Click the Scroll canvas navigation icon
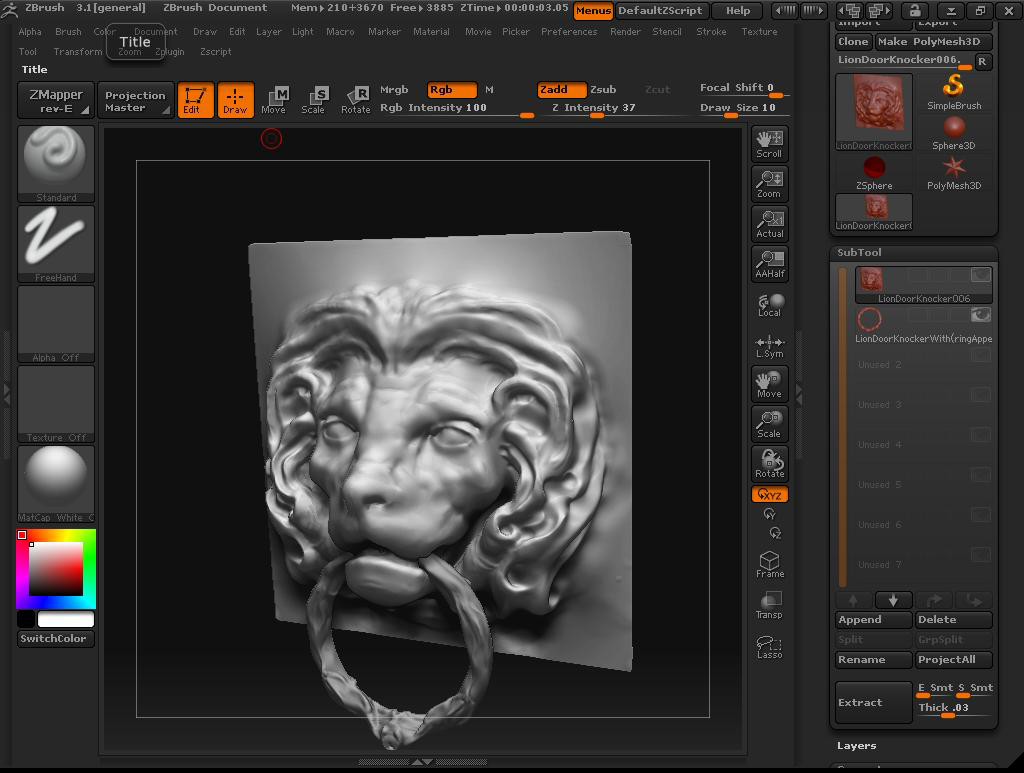Screen dimensions: 1024x773 point(769,144)
